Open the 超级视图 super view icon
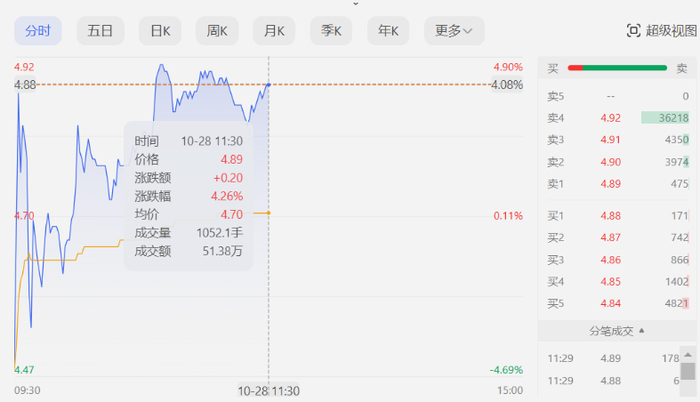Image resolution: width=700 pixels, height=402 pixels. click(x=661, y=31)
